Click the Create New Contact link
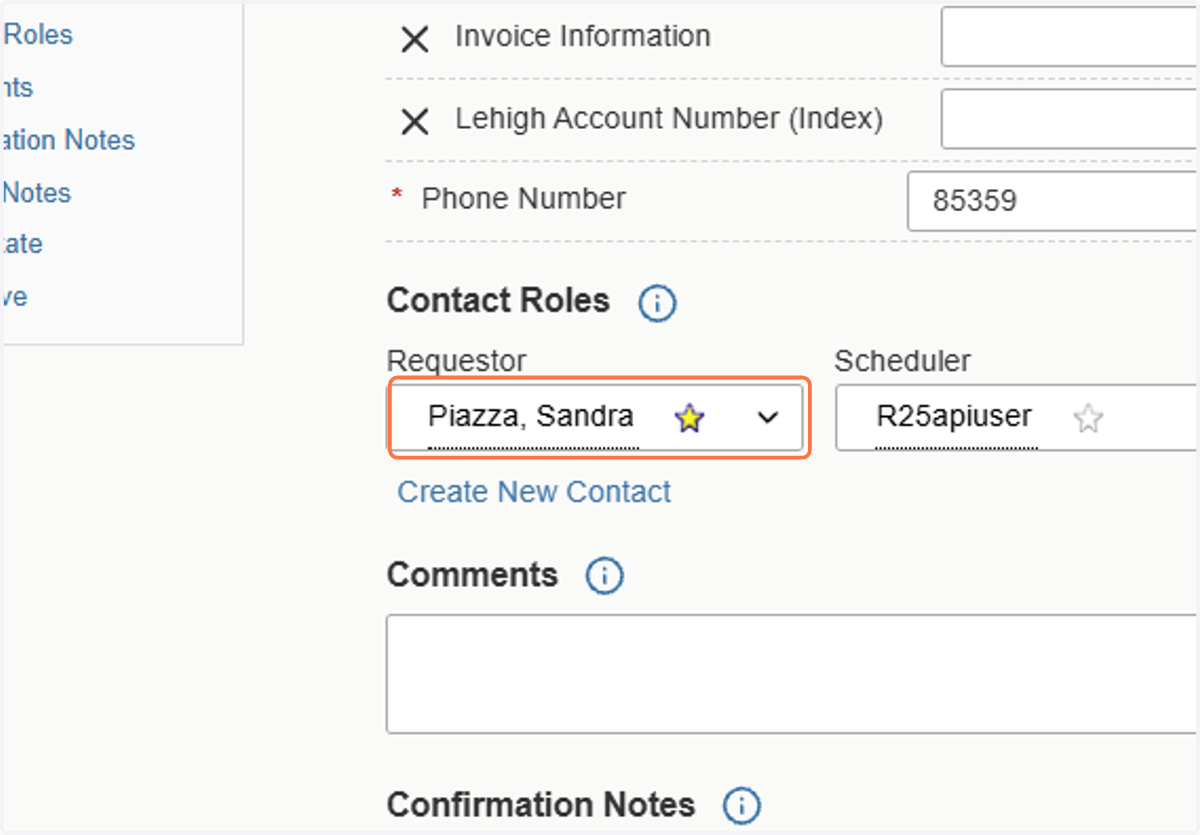 [535, 492]
